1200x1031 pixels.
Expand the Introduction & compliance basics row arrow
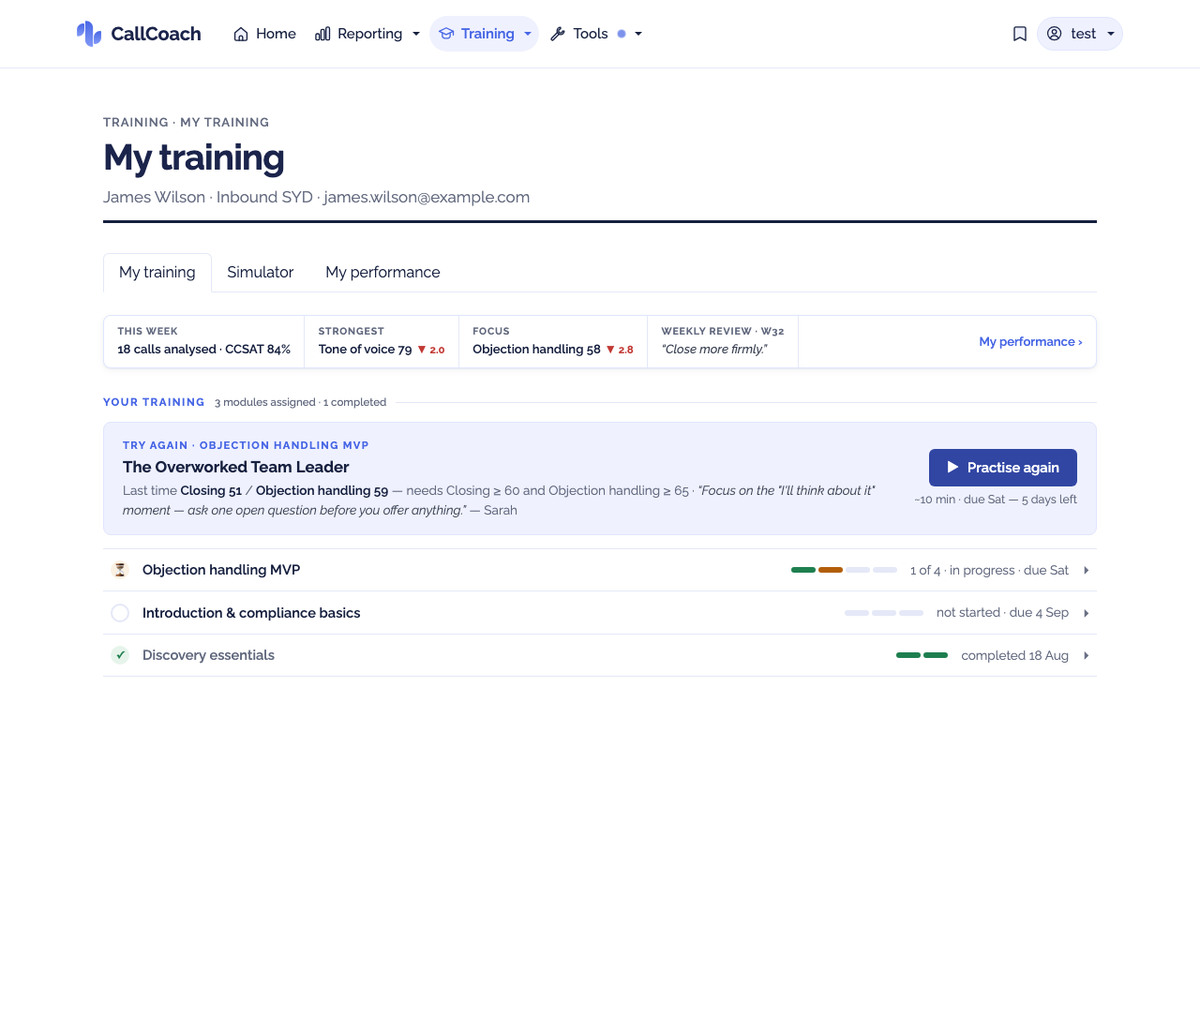point(1086,613)
